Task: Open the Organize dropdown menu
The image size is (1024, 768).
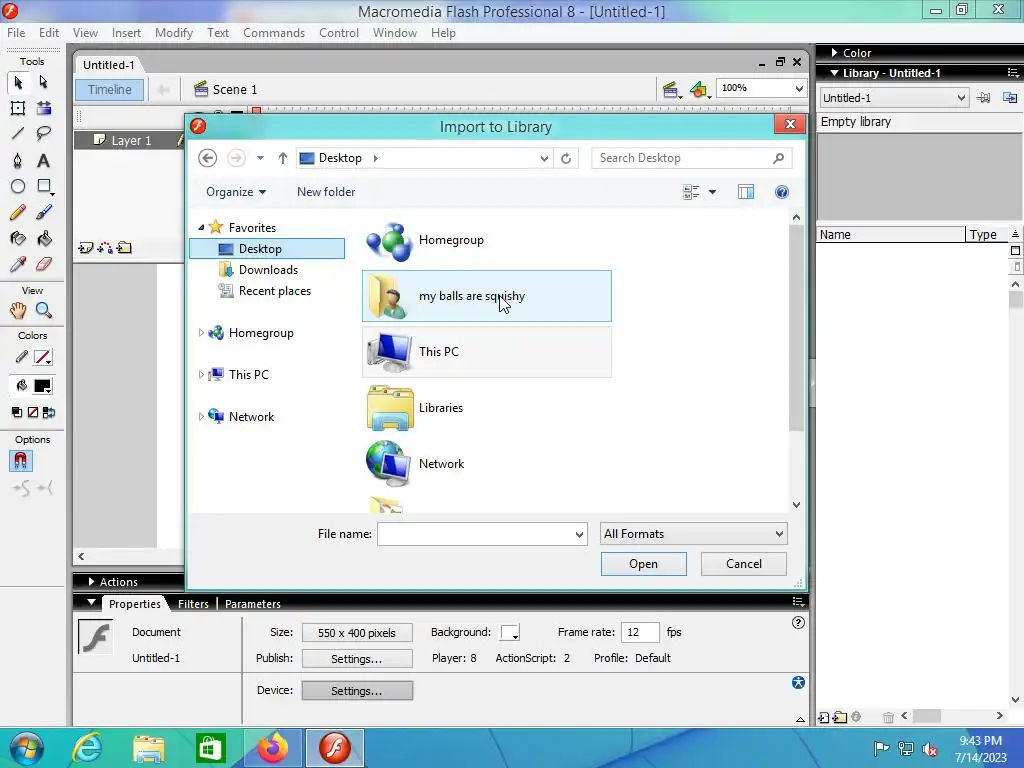Action: (x=236, y=192)
